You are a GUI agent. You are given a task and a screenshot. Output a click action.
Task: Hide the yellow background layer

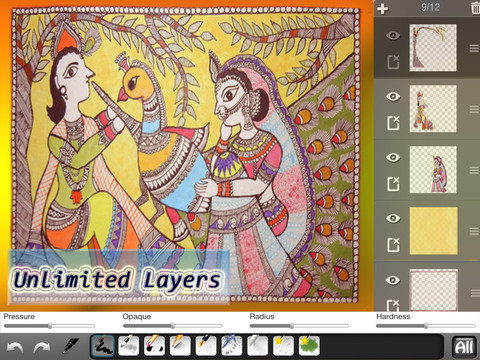coord(393,218)
